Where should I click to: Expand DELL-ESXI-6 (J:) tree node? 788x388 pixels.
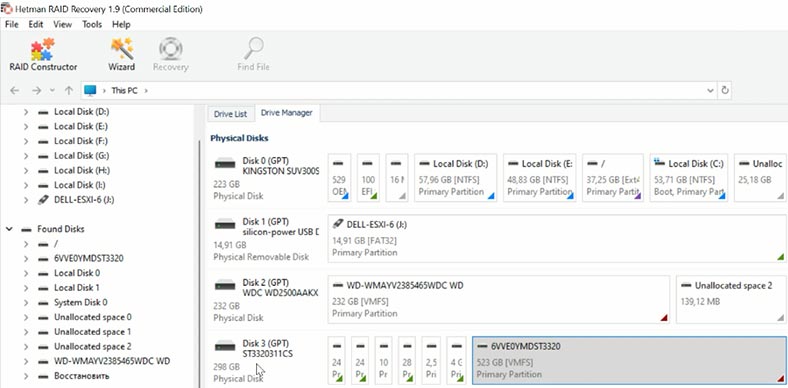coord(26,200)
